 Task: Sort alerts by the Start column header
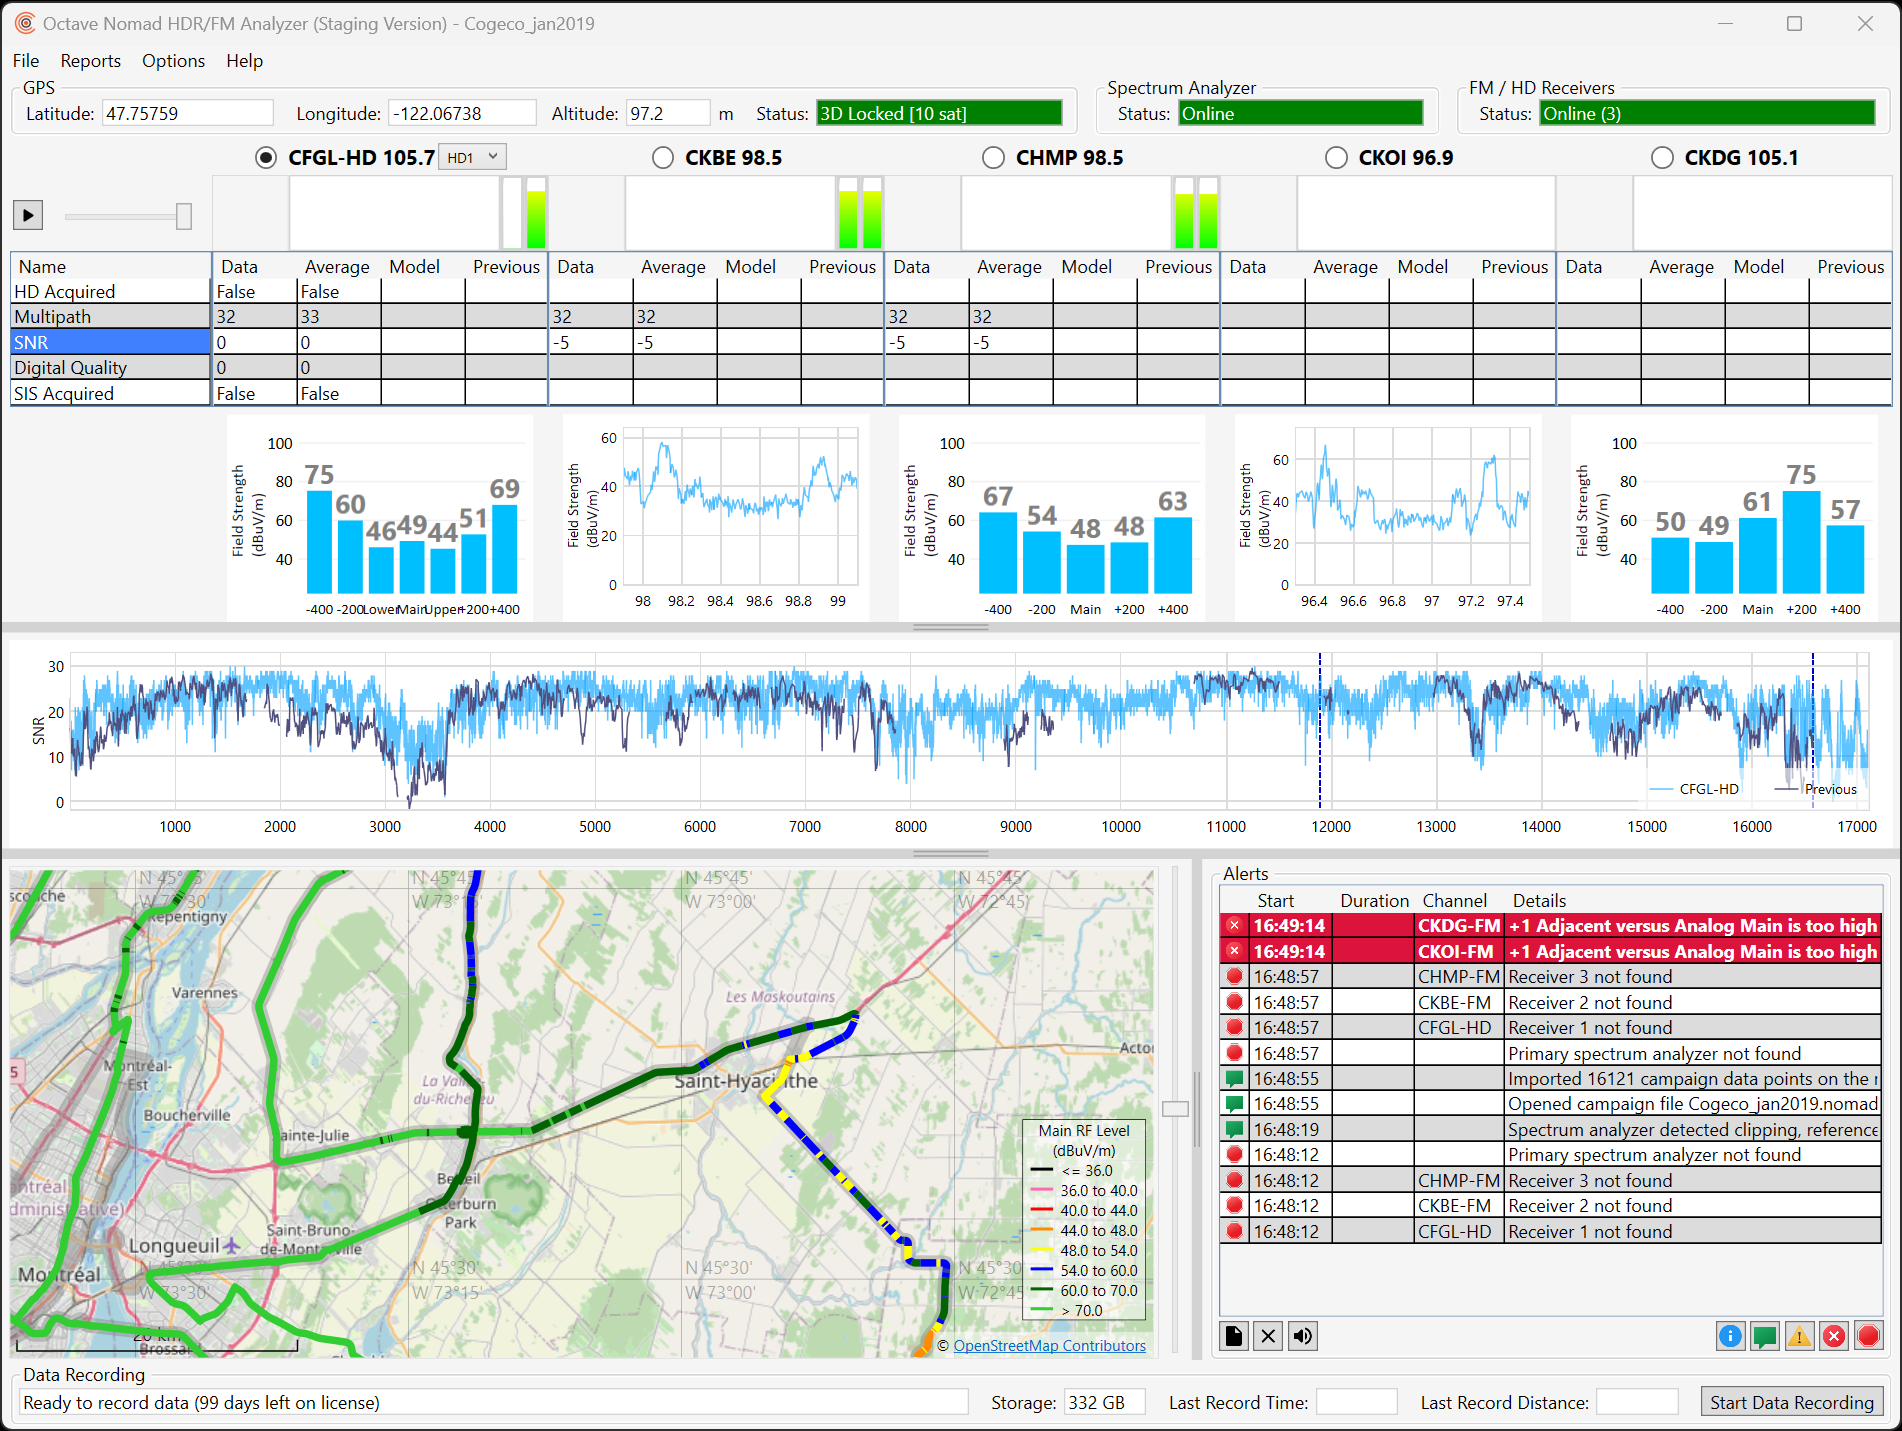pyautogui.click(x=1275, y=901)
